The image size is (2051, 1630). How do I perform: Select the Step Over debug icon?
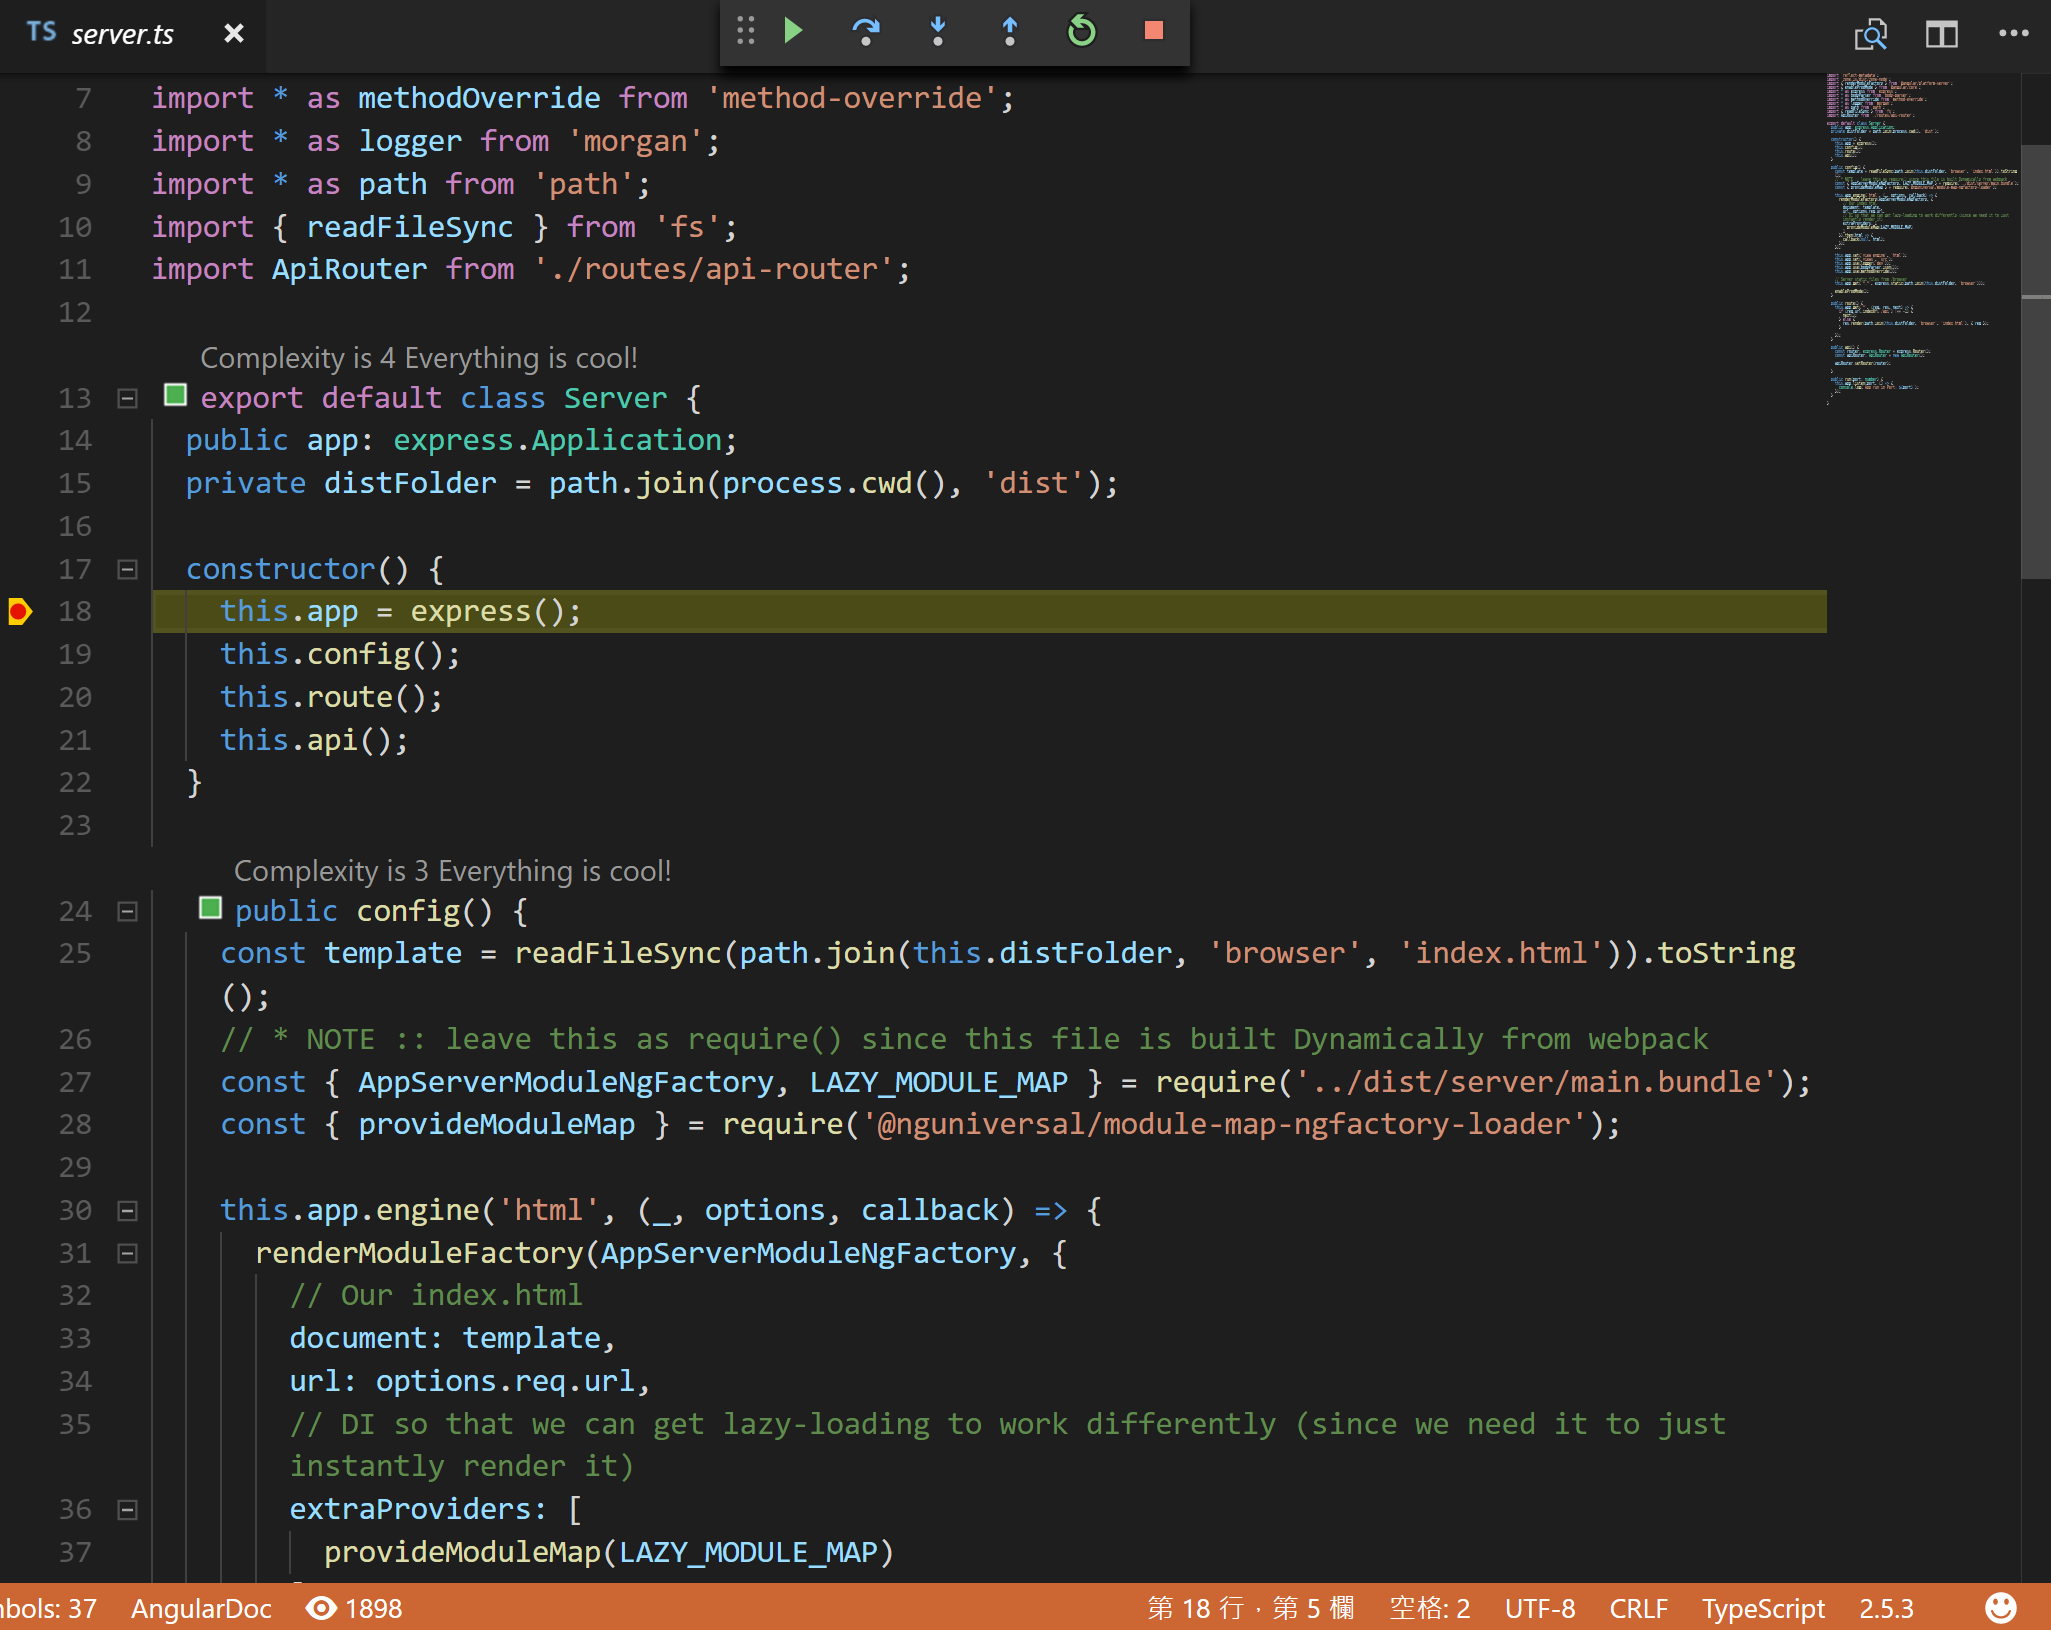[x=868, y=31]
